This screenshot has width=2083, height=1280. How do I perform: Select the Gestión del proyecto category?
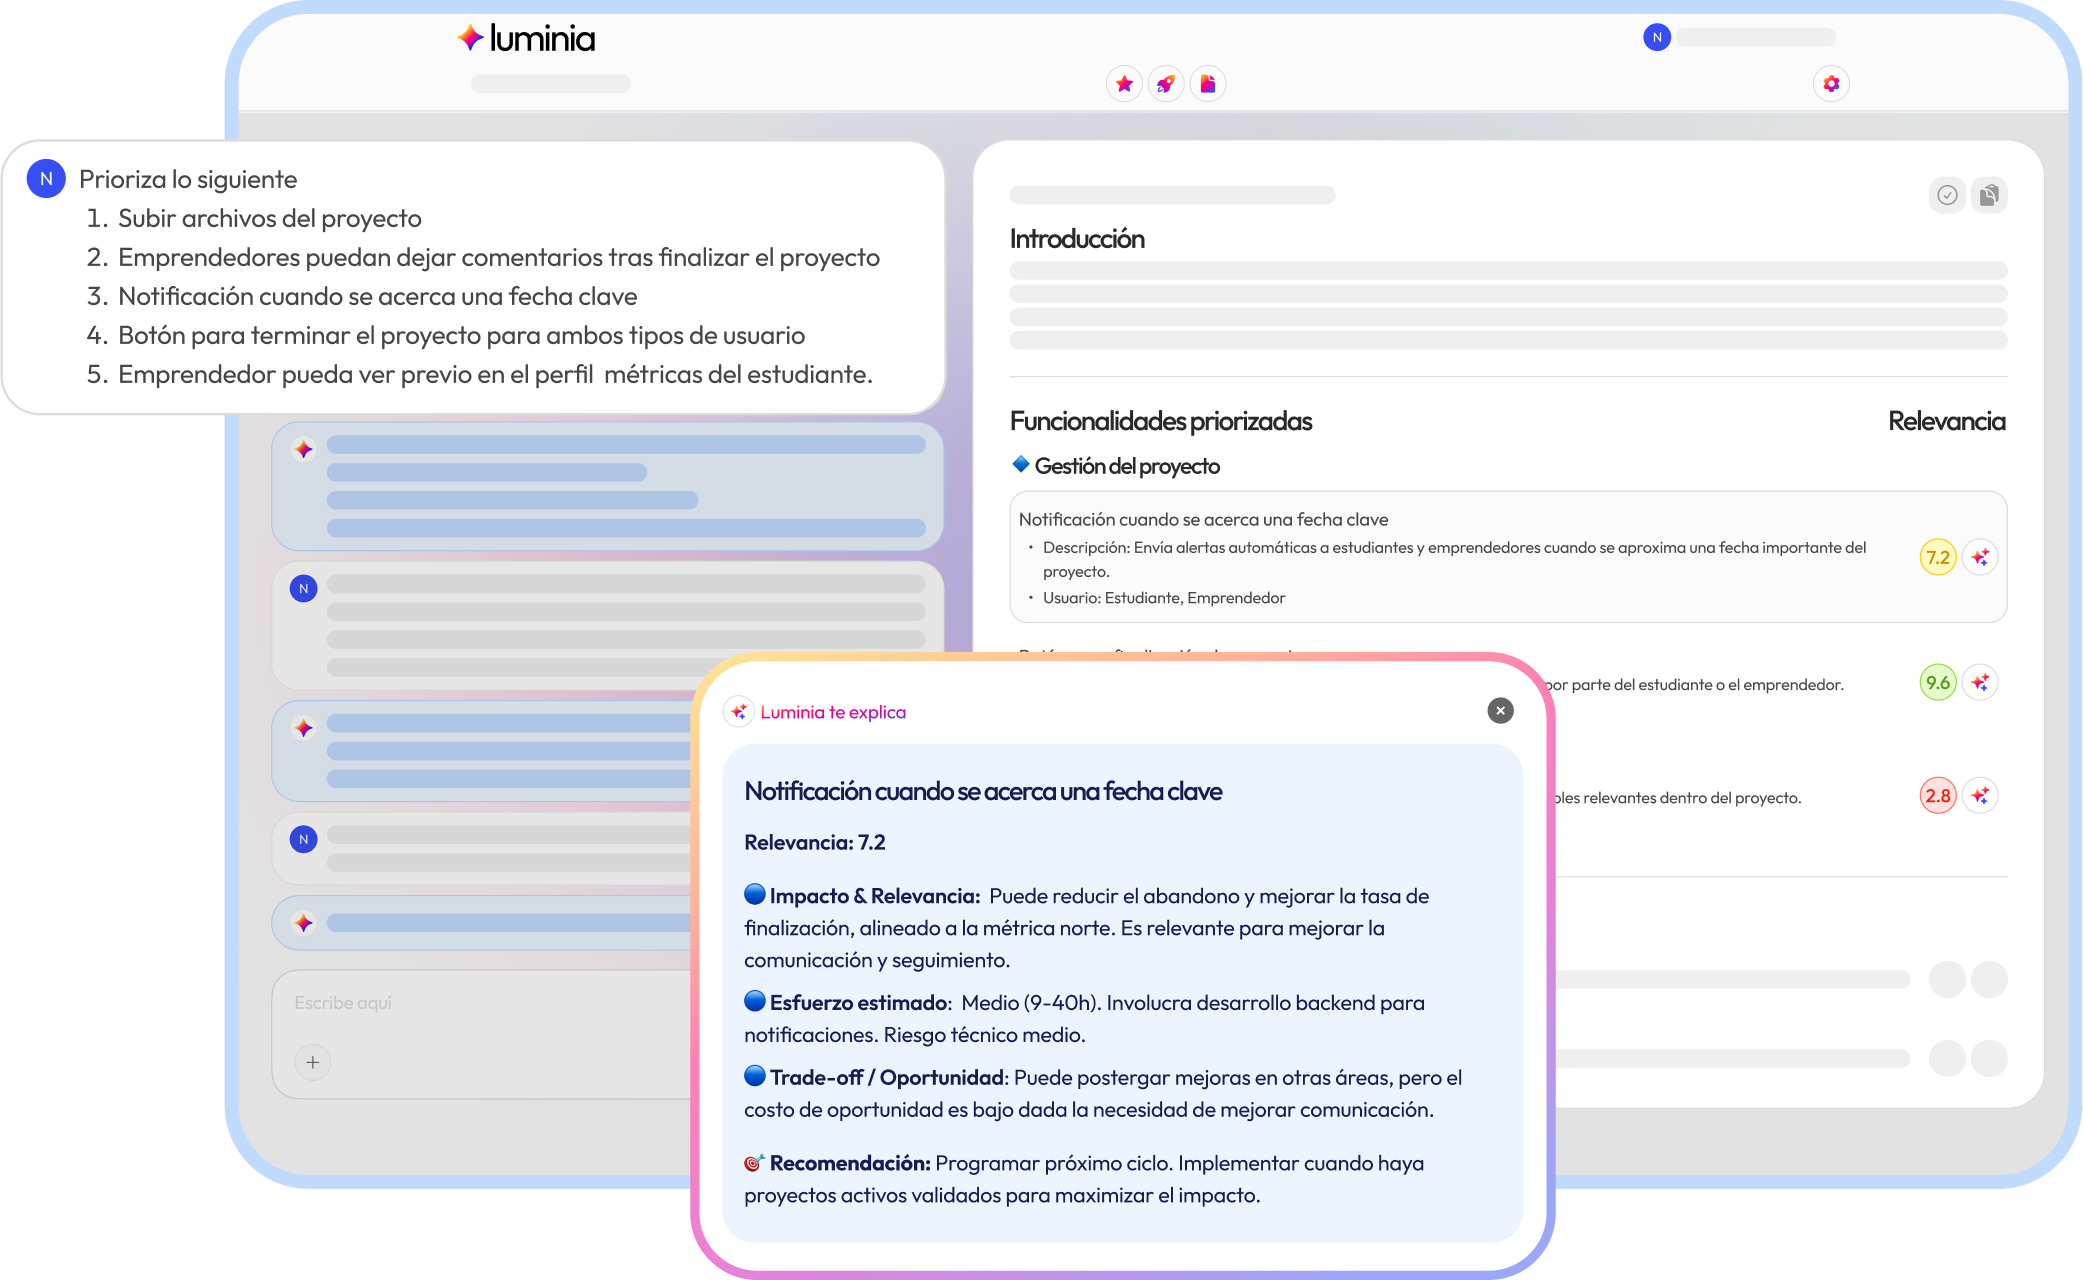(1116, 466)
